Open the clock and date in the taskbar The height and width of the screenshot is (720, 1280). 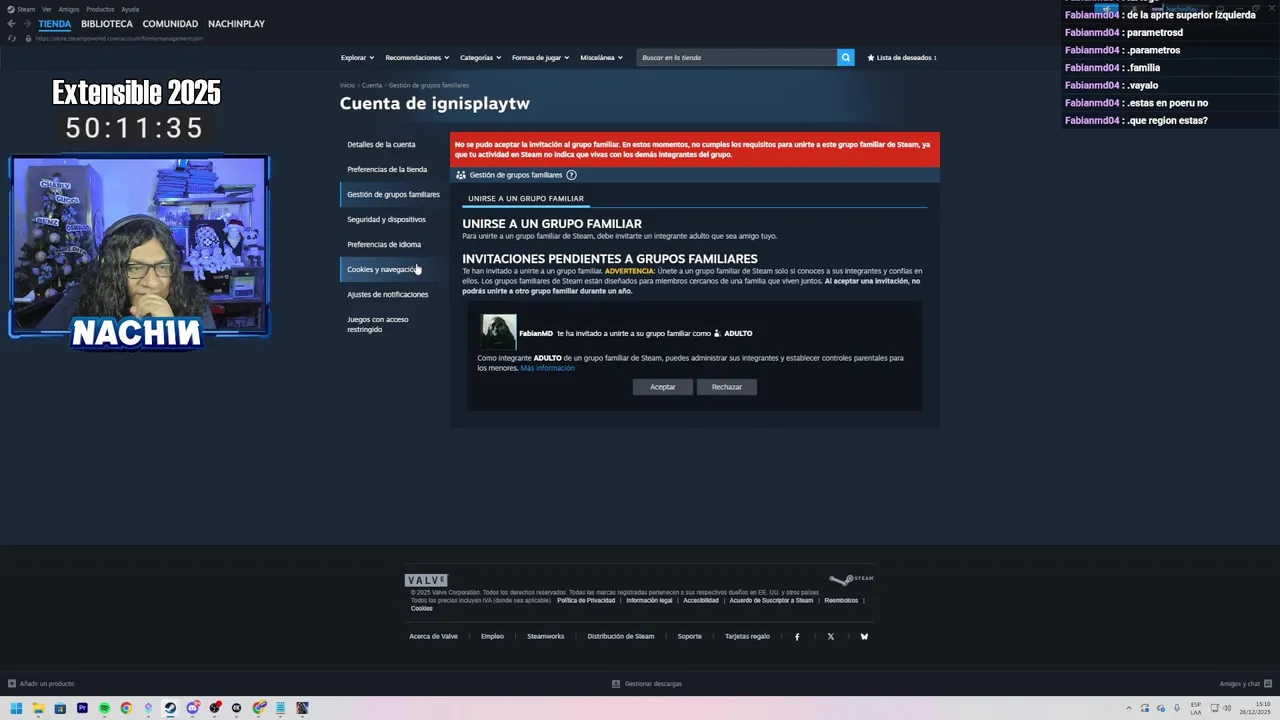tap(1255, 708)
